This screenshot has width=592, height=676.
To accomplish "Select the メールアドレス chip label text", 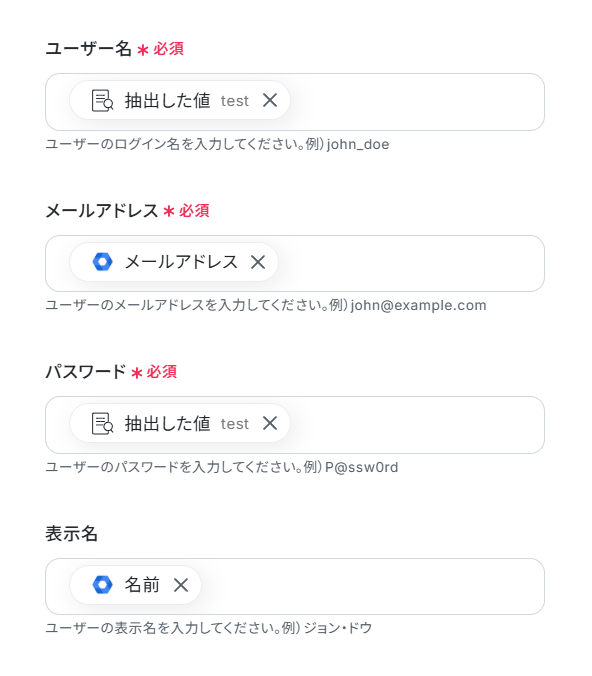I will click(x=181, y=262).
